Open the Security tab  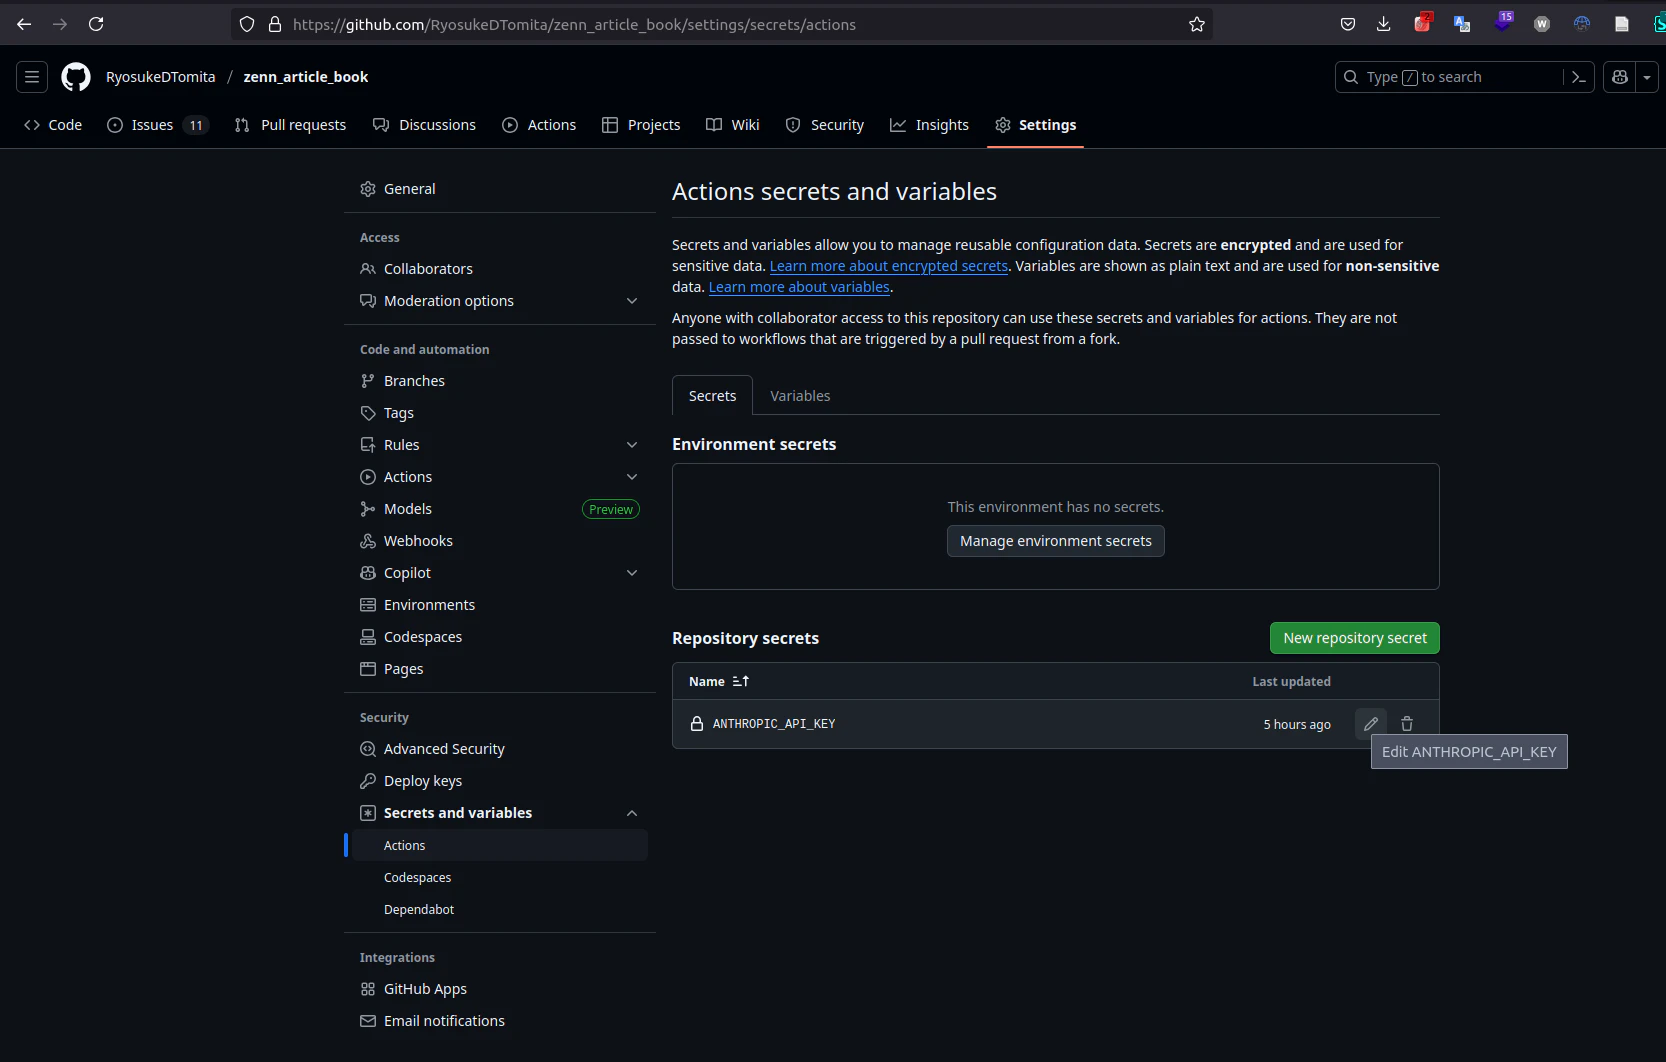pyautogui.click(x=825, y=125)
